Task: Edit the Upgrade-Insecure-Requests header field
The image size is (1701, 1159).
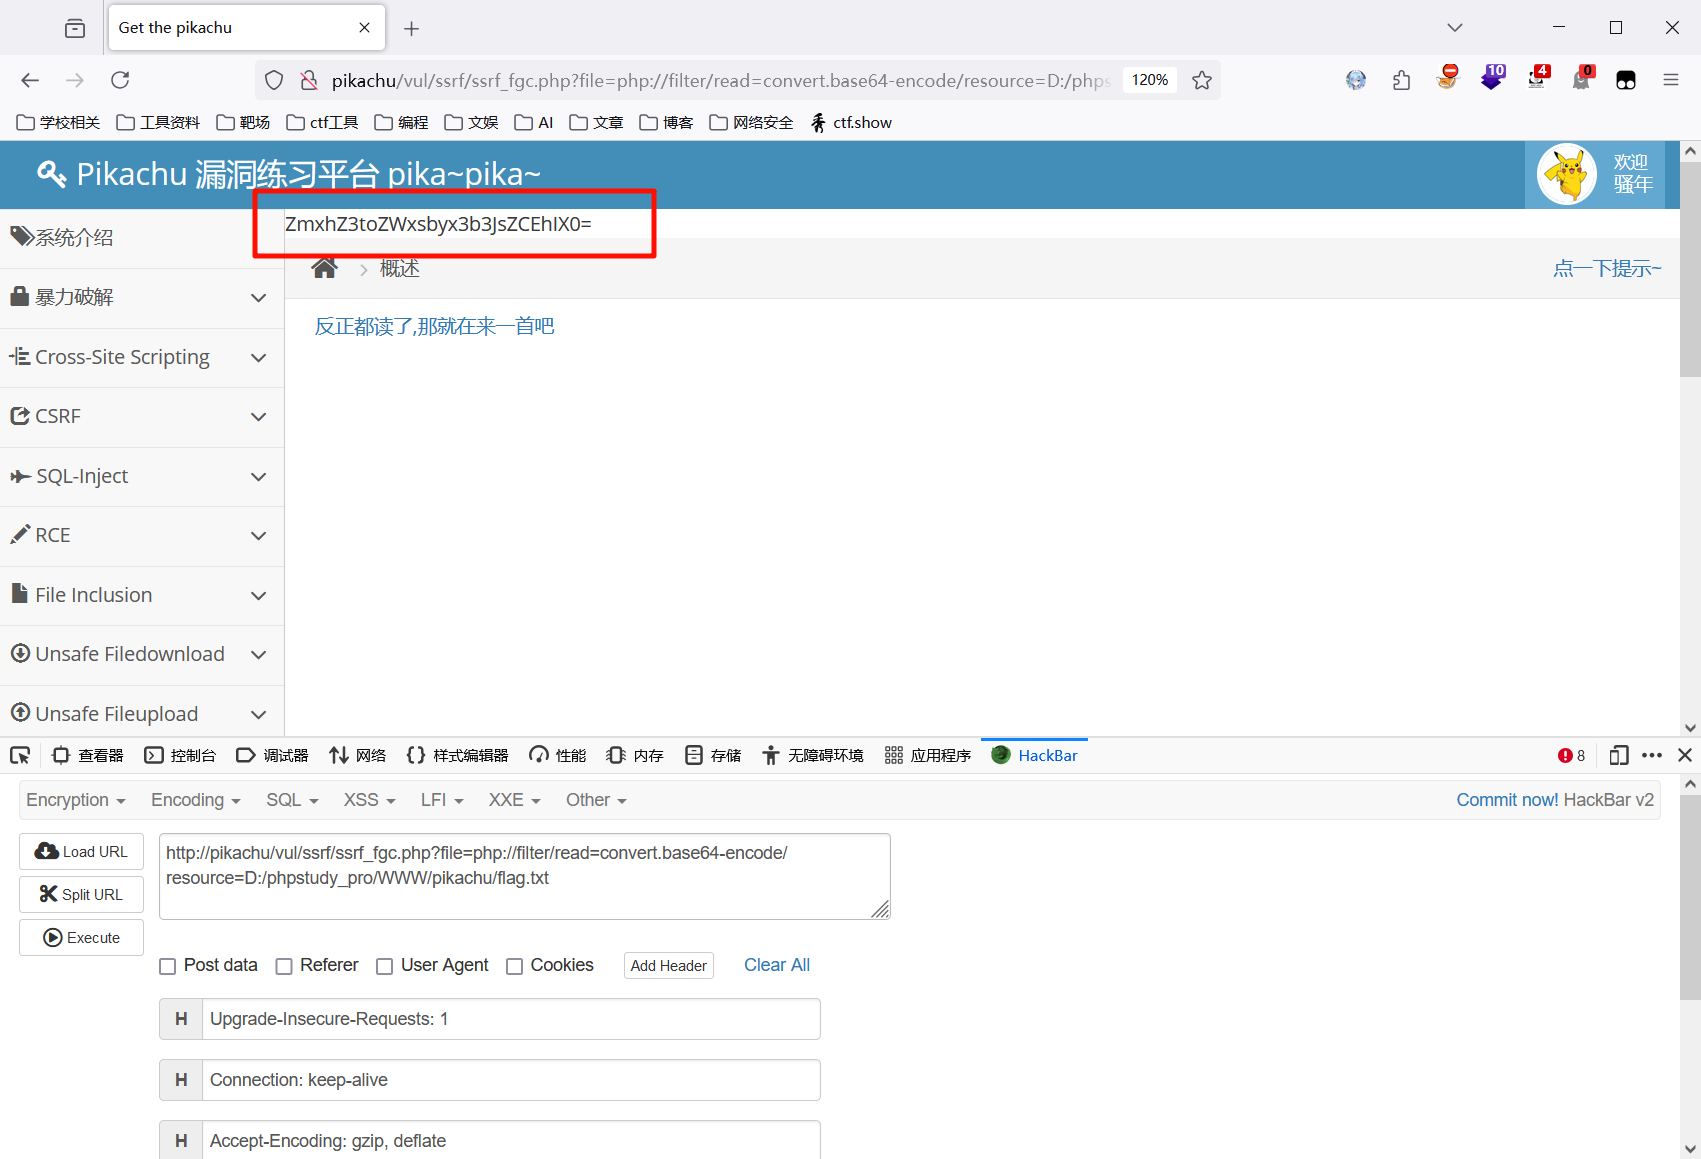Action: tap(511, 1019)
